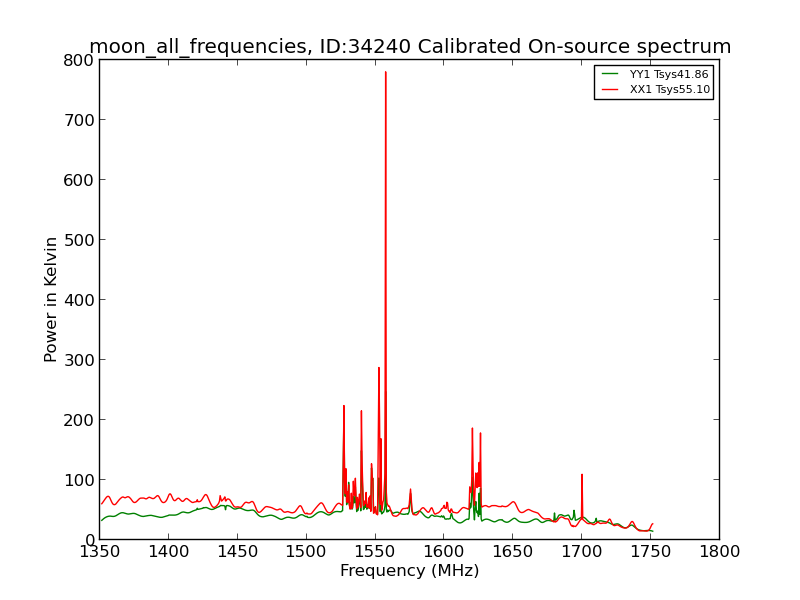The image size is (800, 600).
Task: Click the y-axis tick label 300
Action: click(x=79, y=360)
